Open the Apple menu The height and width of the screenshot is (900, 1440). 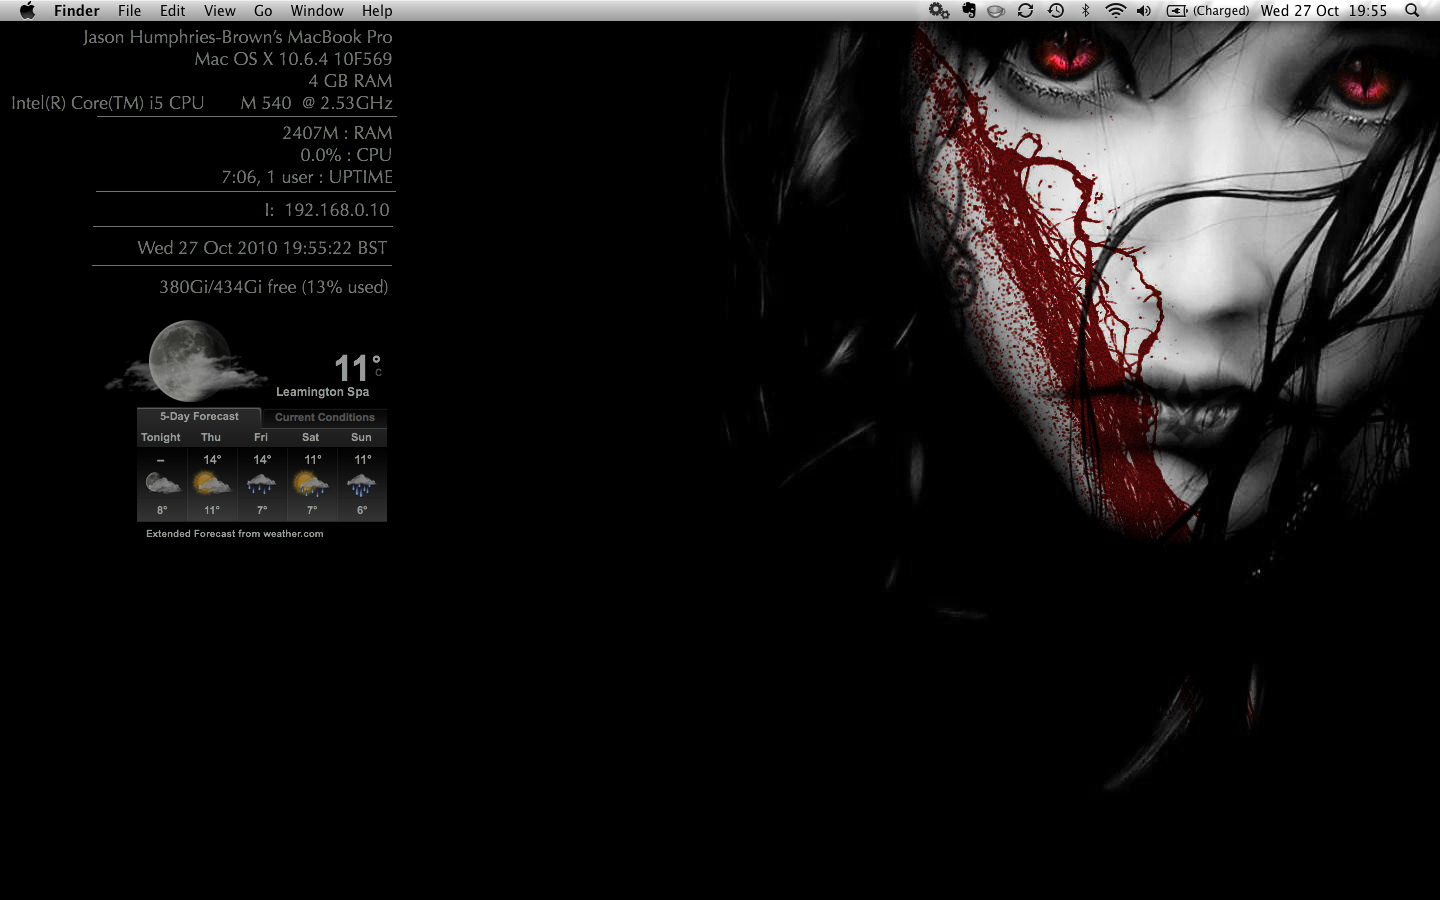(27, 10)
